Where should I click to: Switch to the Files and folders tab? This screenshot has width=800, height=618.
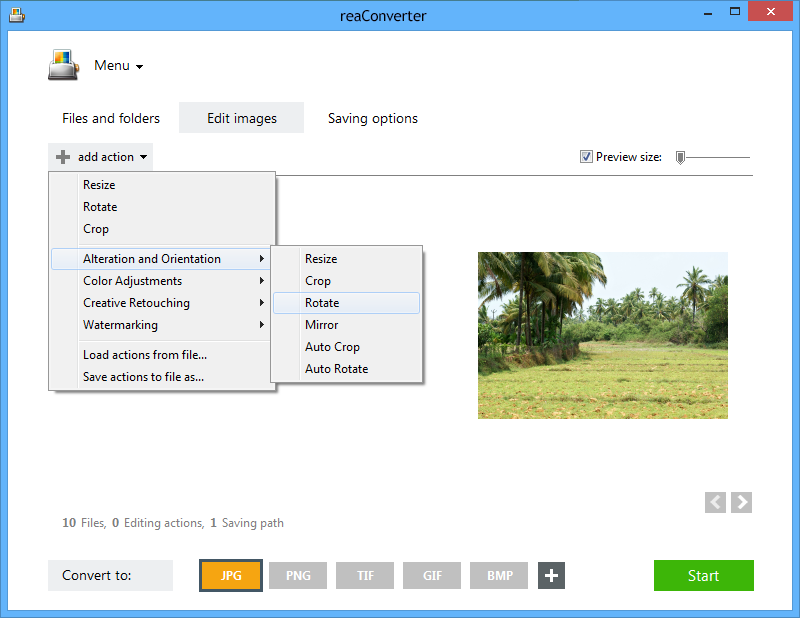111,118
